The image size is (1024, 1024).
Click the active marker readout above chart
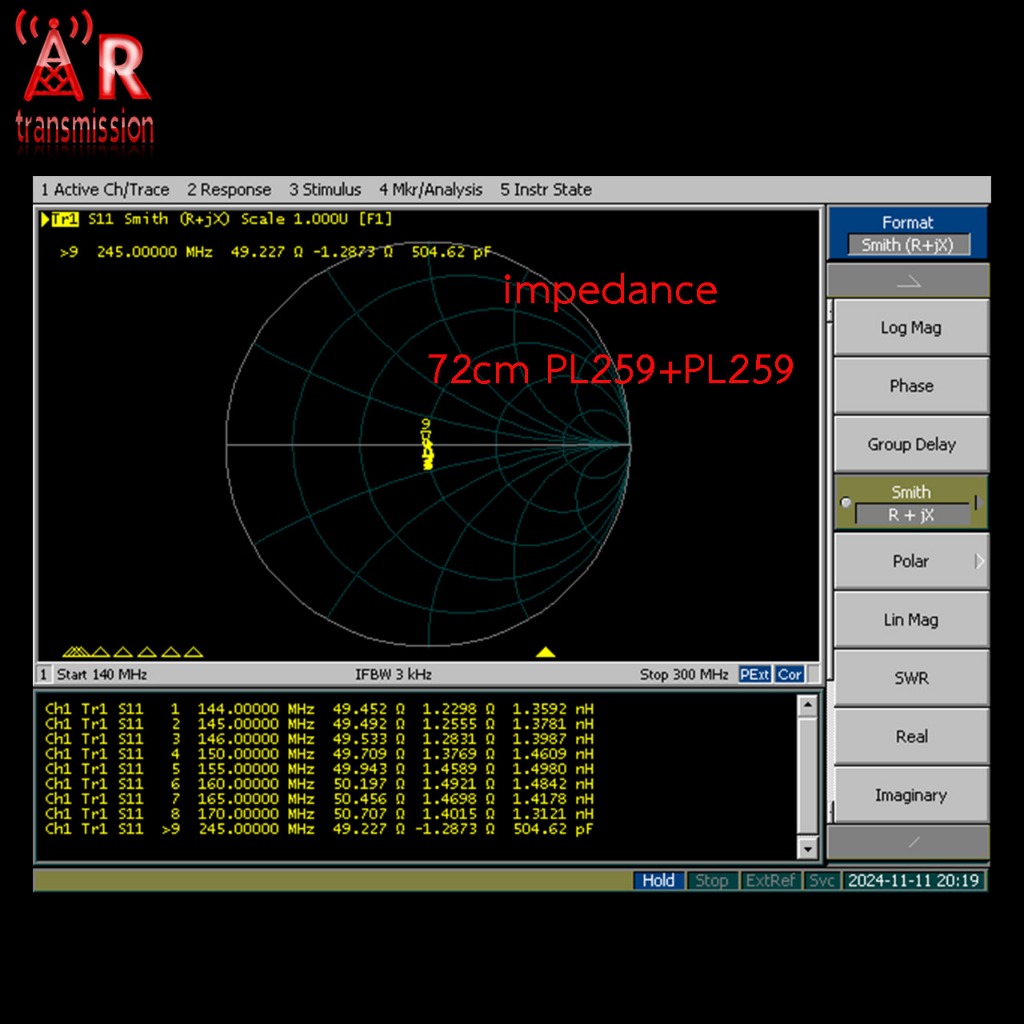pyautogui.click(x=275, y=252)
